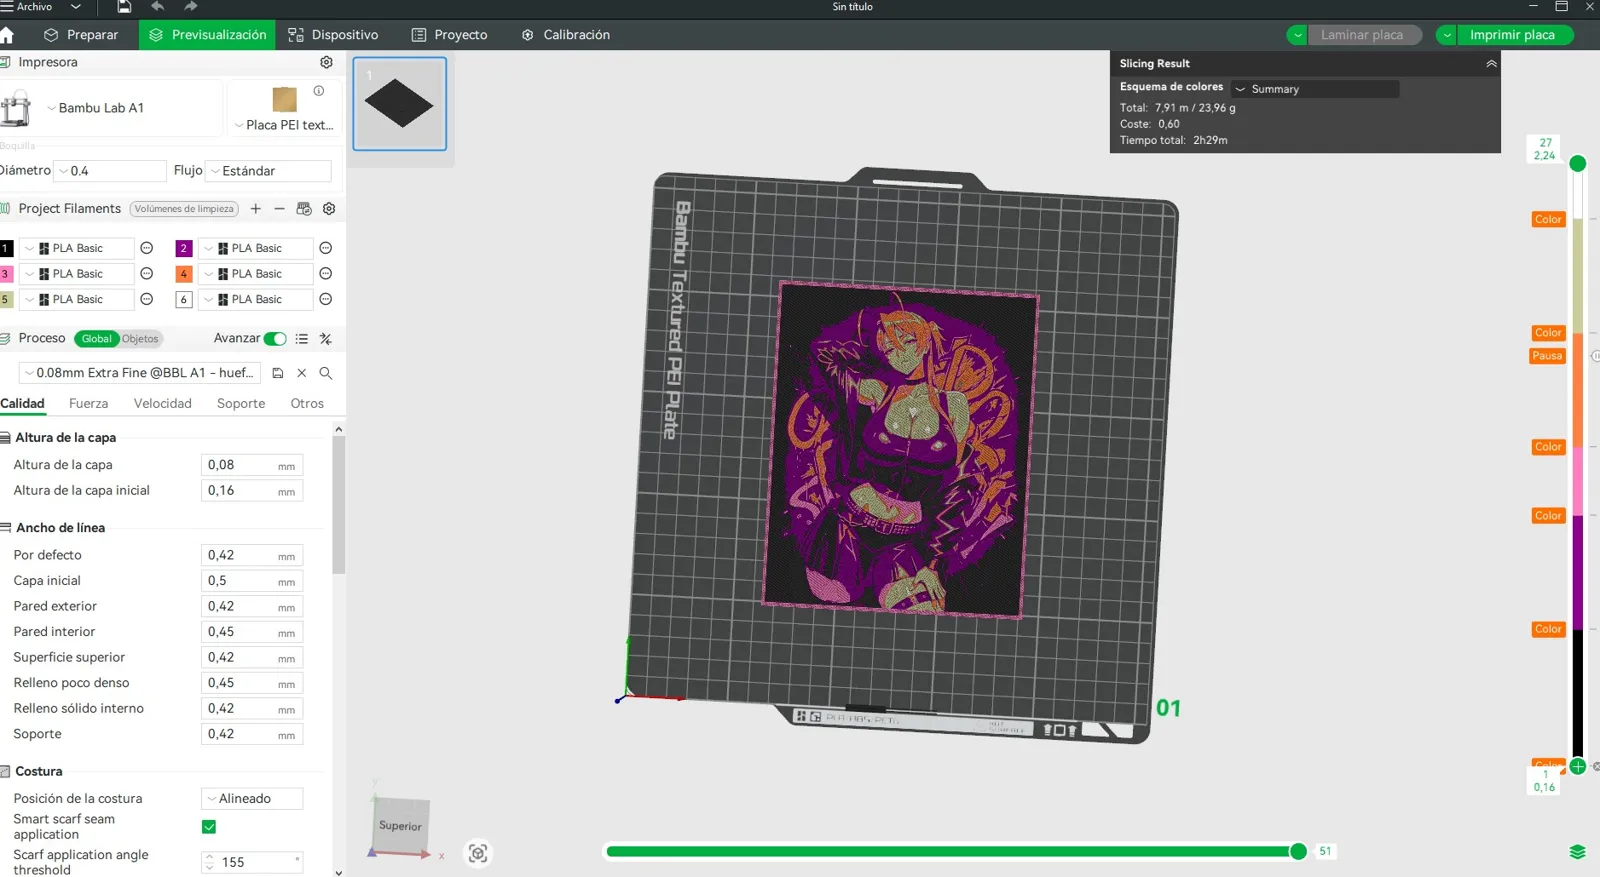Viewport: 1600px width, 877px height.
Task: Open the printer settings gear icon
Action: 326,62
